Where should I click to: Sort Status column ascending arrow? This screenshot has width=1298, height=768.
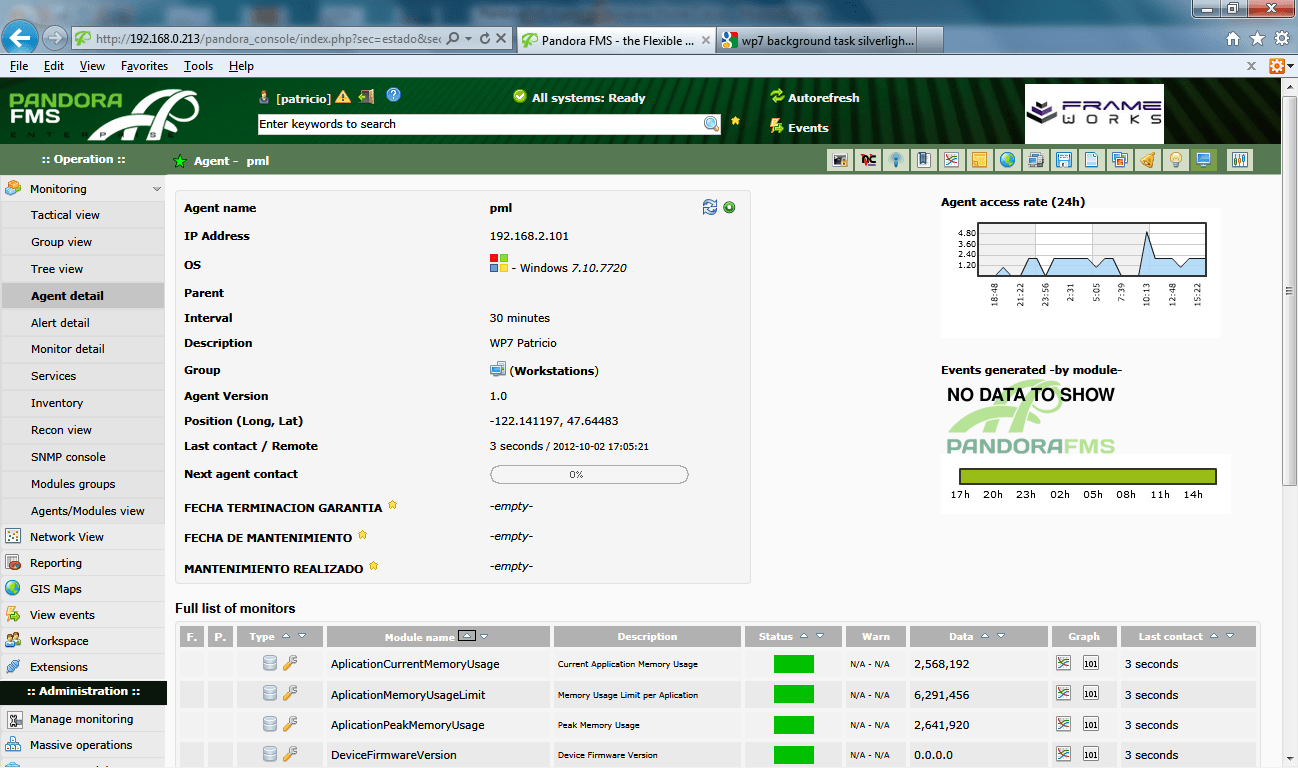[x=804, y=636]
